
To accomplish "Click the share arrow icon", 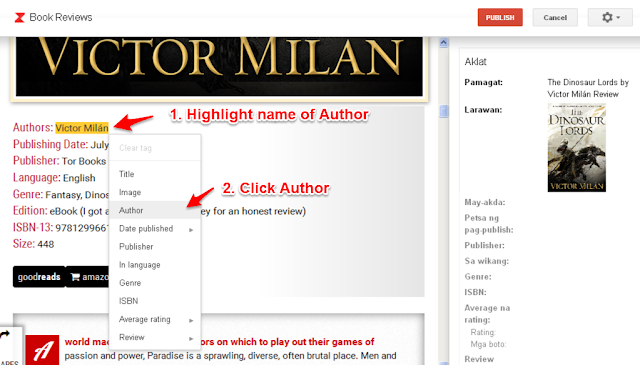I will [x=5, y=335].
